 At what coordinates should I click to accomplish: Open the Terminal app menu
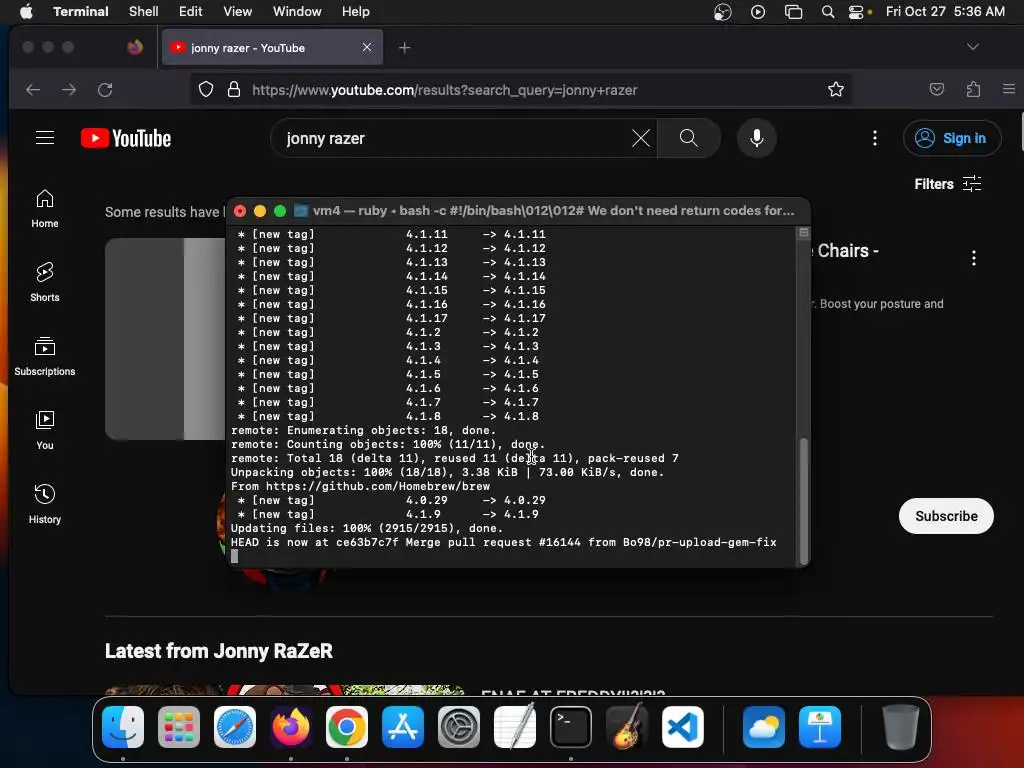coord(81,11)
